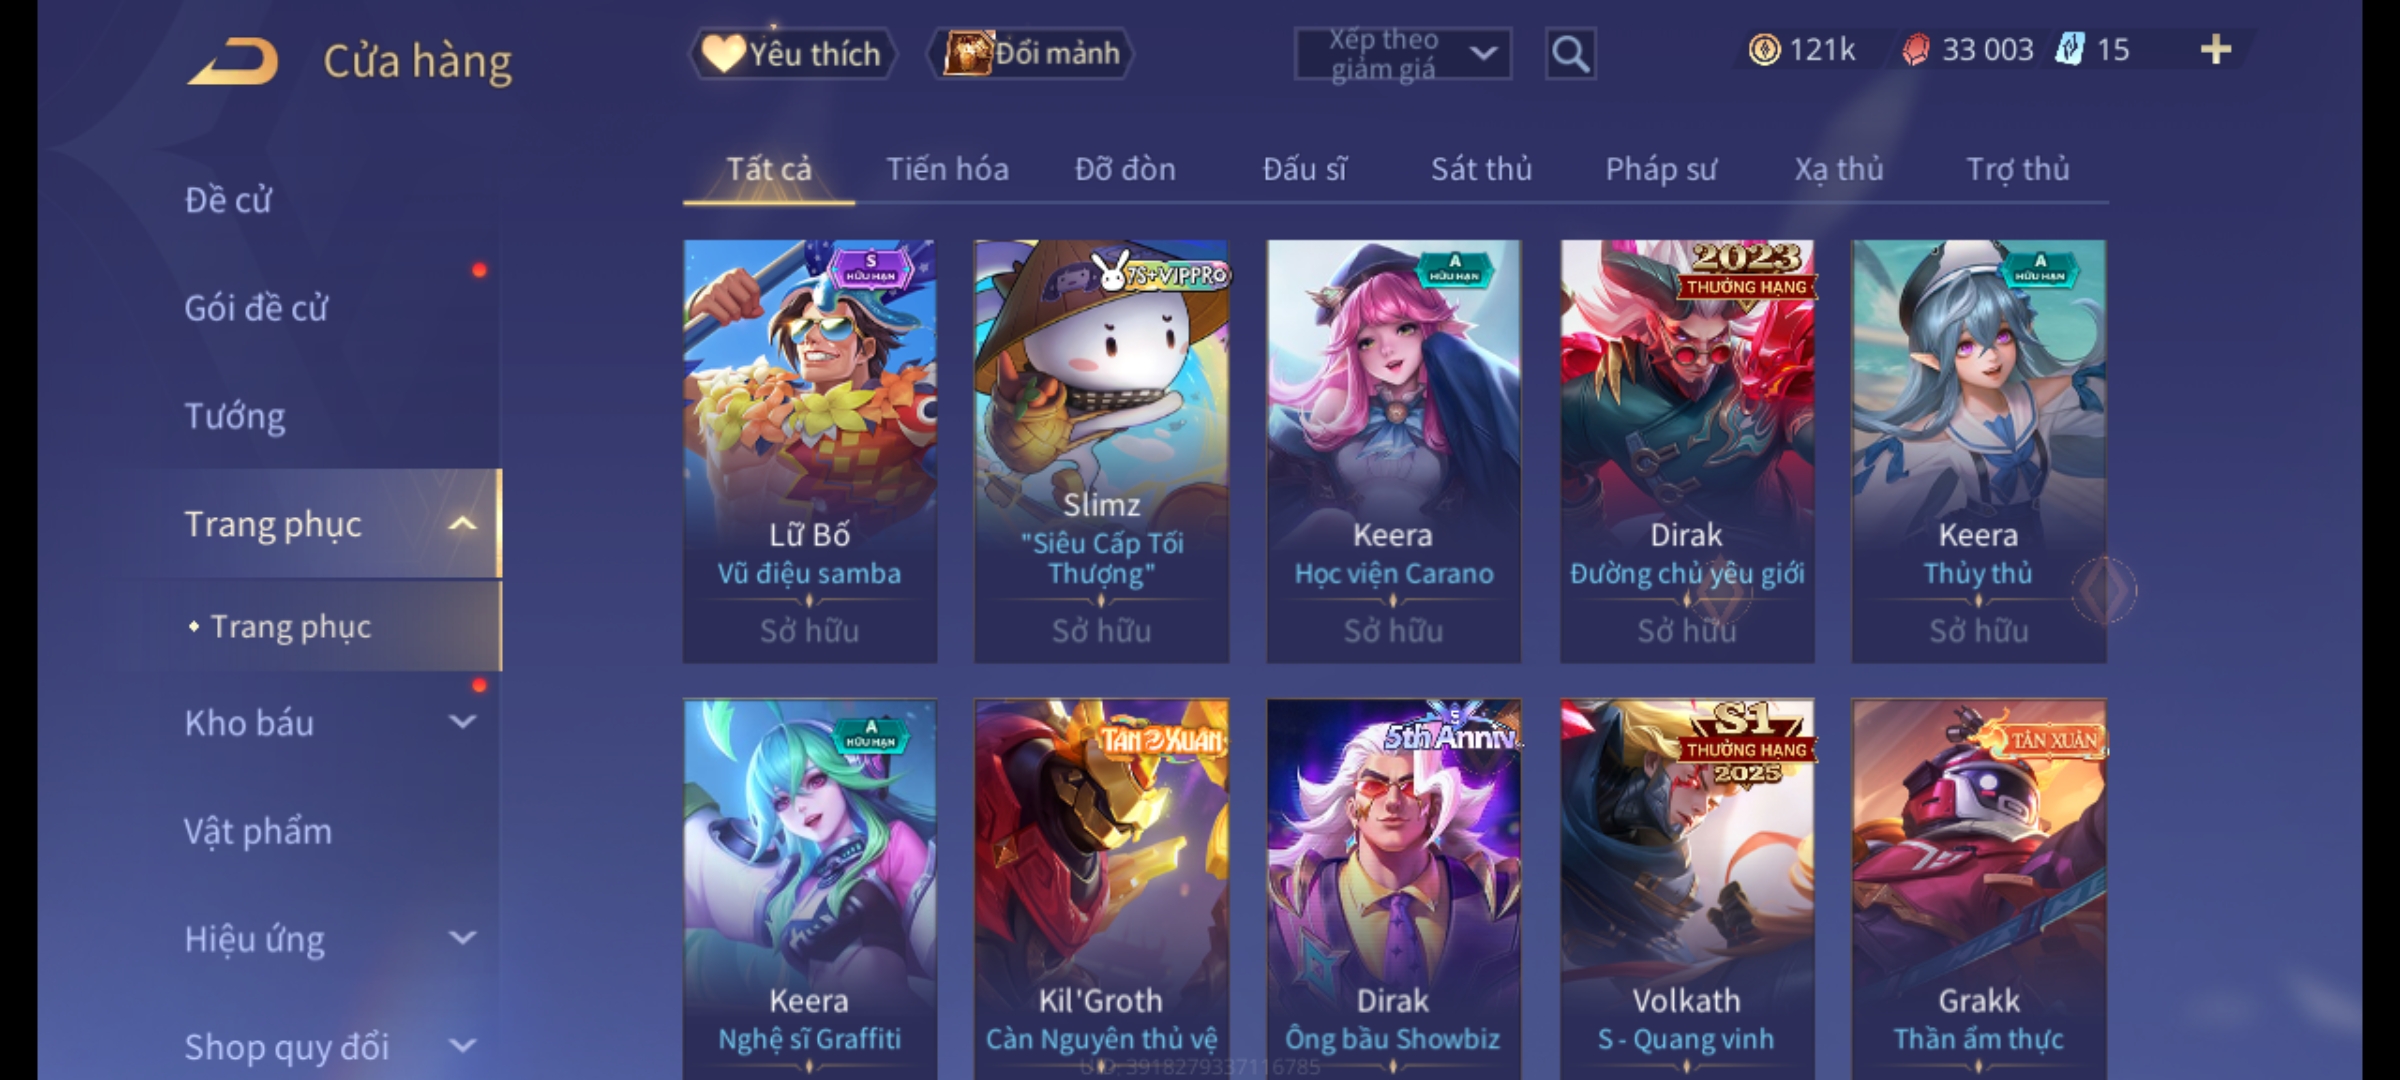Open the Xếp theo giảm giá dropdown
2400x1080 pixels.
1402,54
